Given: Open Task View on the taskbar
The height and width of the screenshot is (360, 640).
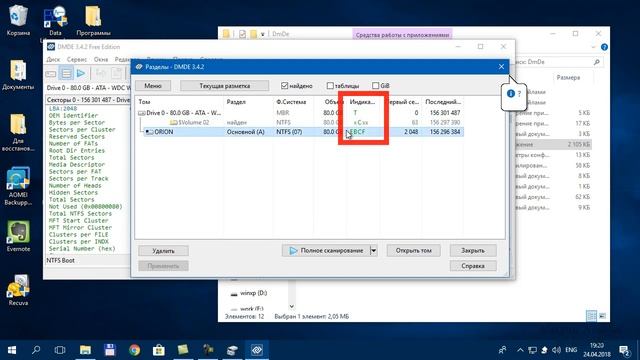Looking at the screenshot, I should coord(60,350).
